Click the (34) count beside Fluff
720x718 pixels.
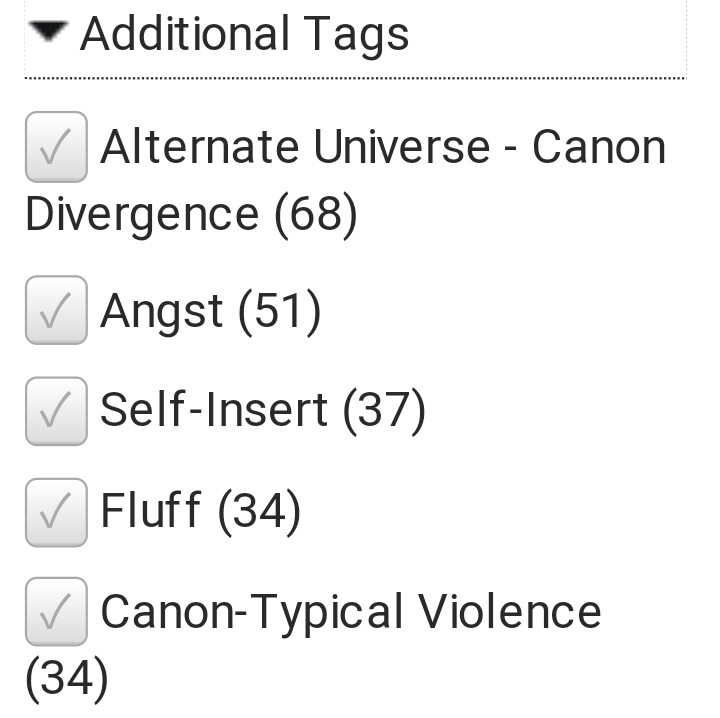259,511
